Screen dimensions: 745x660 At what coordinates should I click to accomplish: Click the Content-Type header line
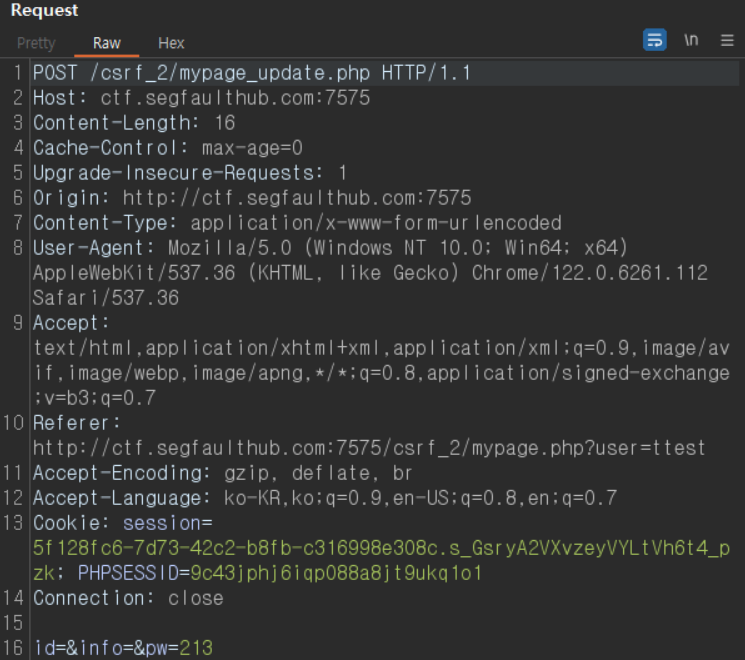click(x=297, y=223)
